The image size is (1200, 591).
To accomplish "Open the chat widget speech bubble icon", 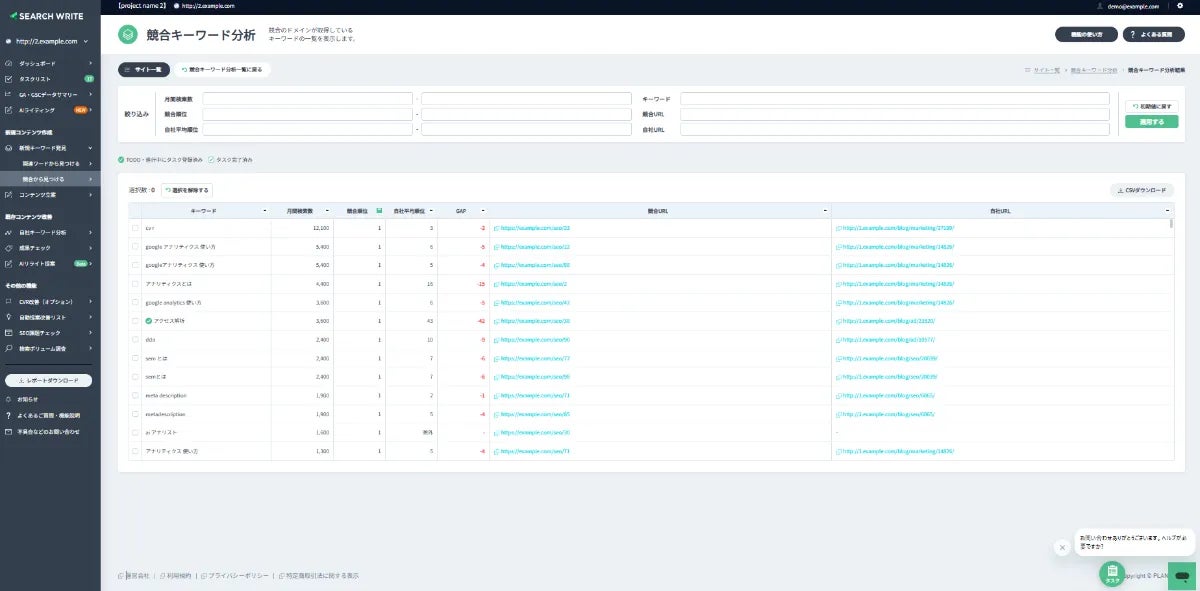I will pos(1181,576).
